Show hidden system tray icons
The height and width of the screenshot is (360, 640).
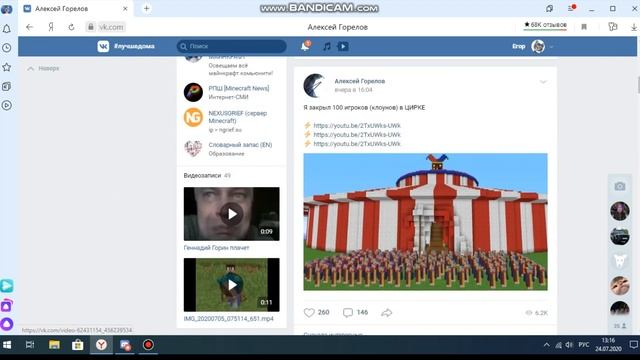pyautogui.click(x=547, y=345)
